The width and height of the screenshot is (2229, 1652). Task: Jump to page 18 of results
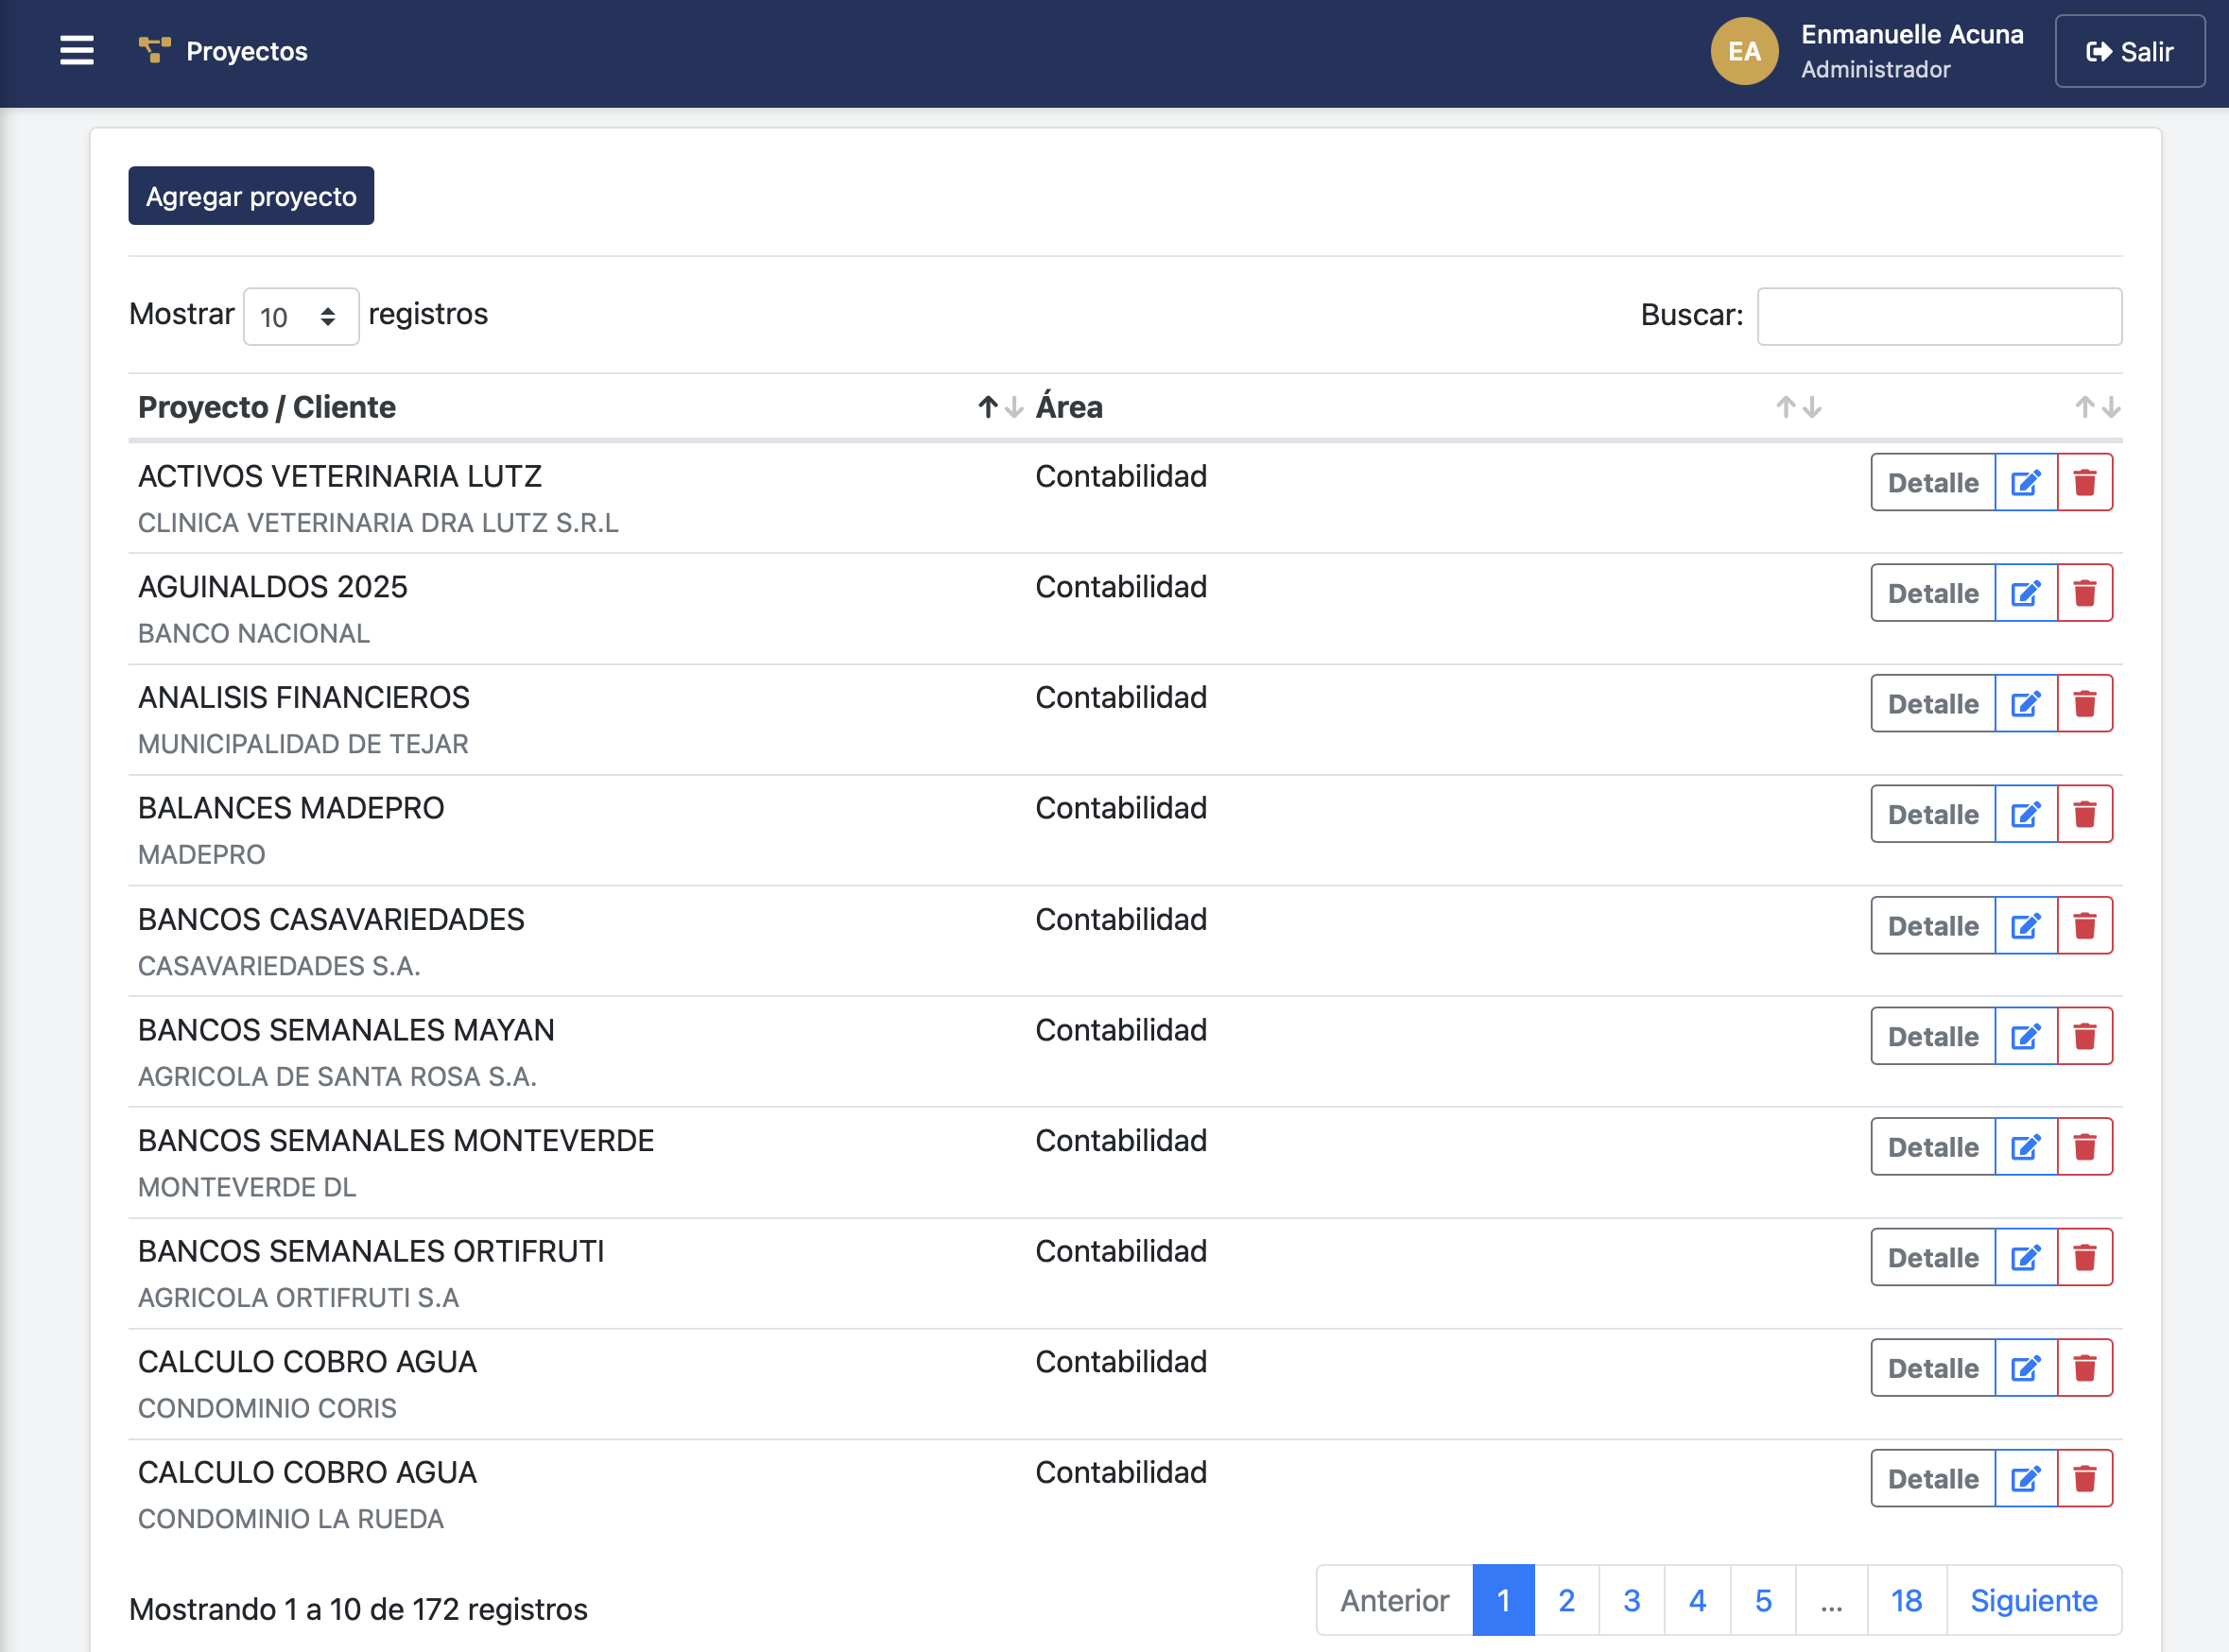[1906, 1601]
